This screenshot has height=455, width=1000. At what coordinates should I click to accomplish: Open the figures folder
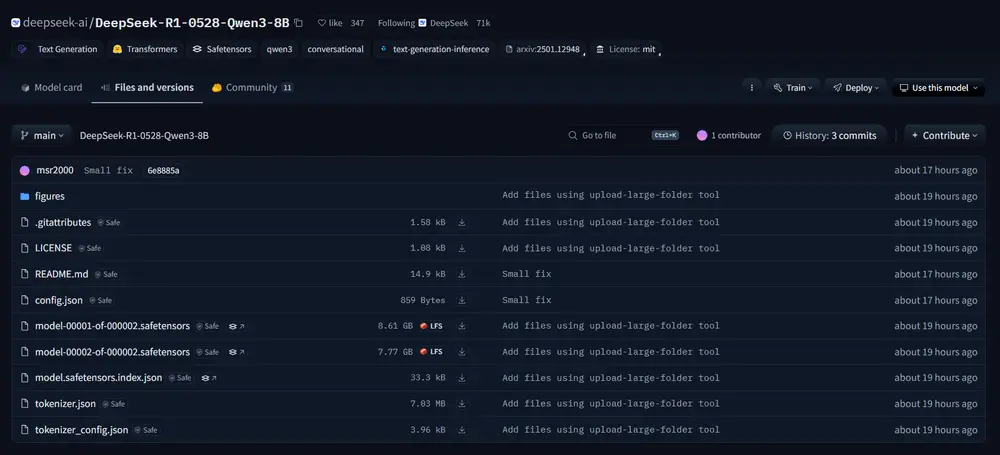tap(50, 197)
